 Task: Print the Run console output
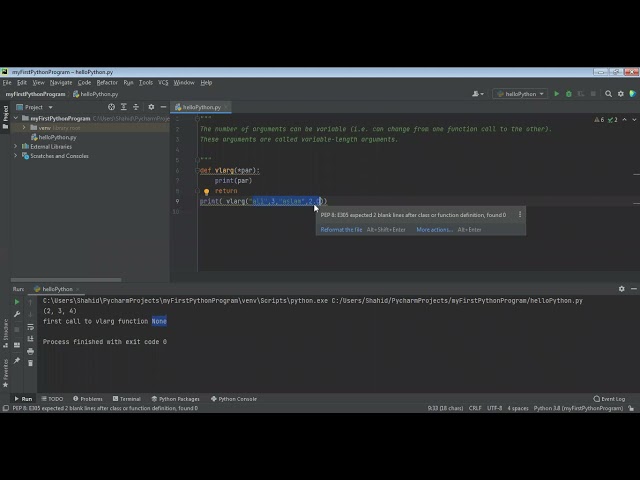[x=31, y=351]
